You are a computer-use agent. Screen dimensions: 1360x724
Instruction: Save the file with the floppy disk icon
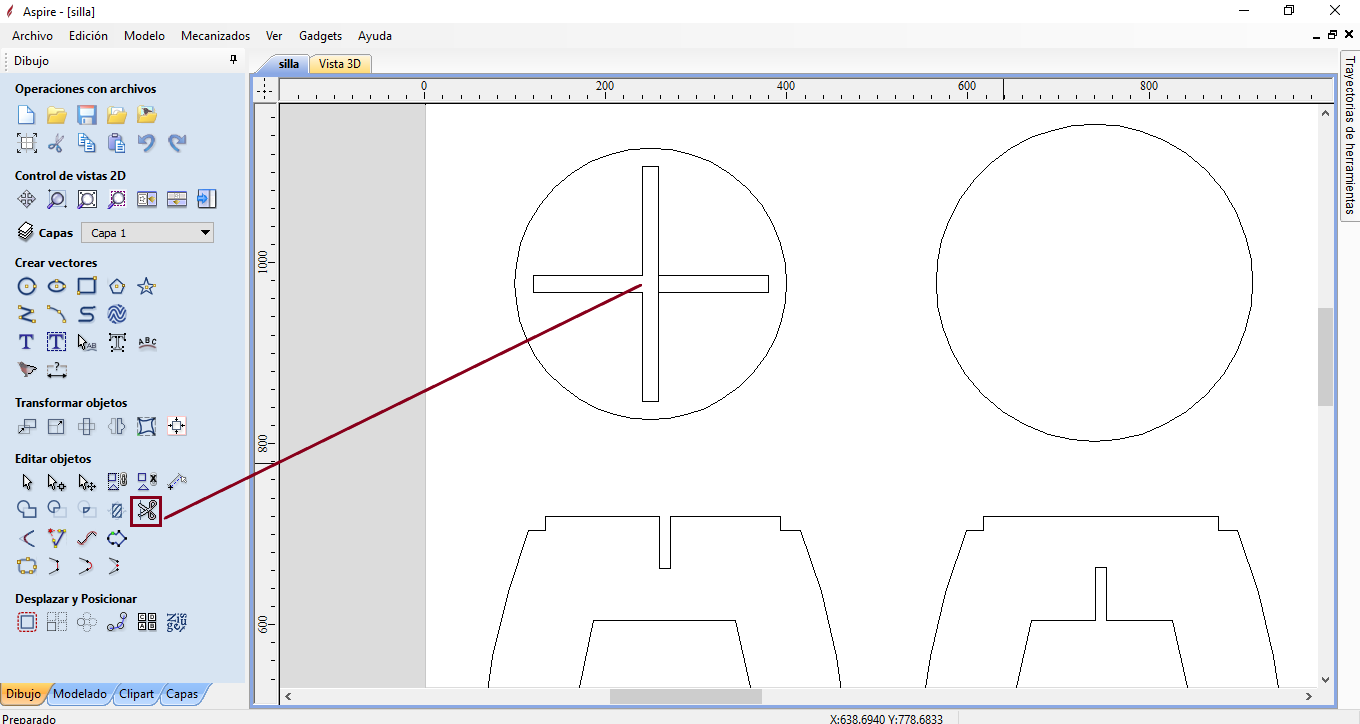pyautogui.click(x=87, y=115)
